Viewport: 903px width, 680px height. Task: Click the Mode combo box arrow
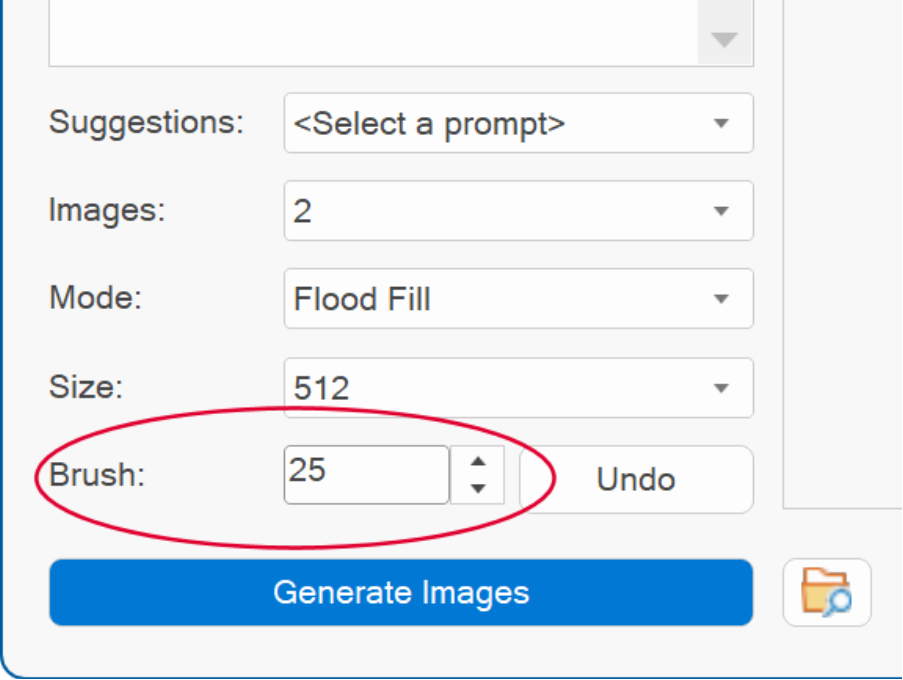pos(721,299)
